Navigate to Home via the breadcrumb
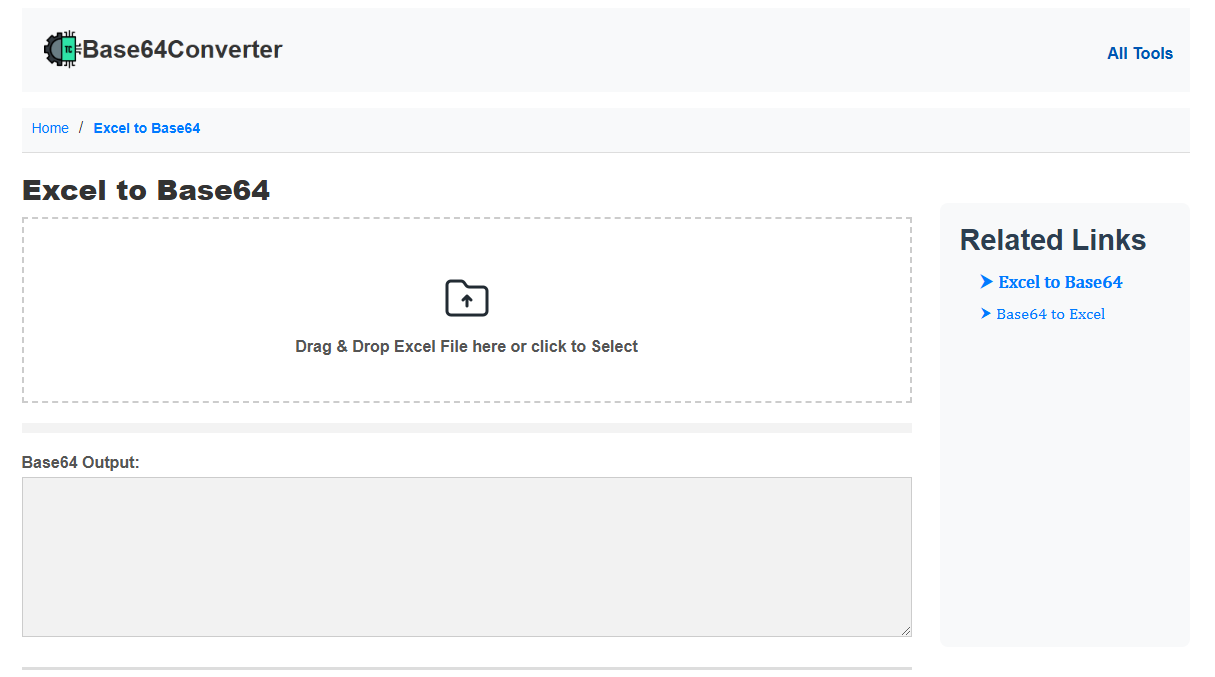 (x=50, y=128)
